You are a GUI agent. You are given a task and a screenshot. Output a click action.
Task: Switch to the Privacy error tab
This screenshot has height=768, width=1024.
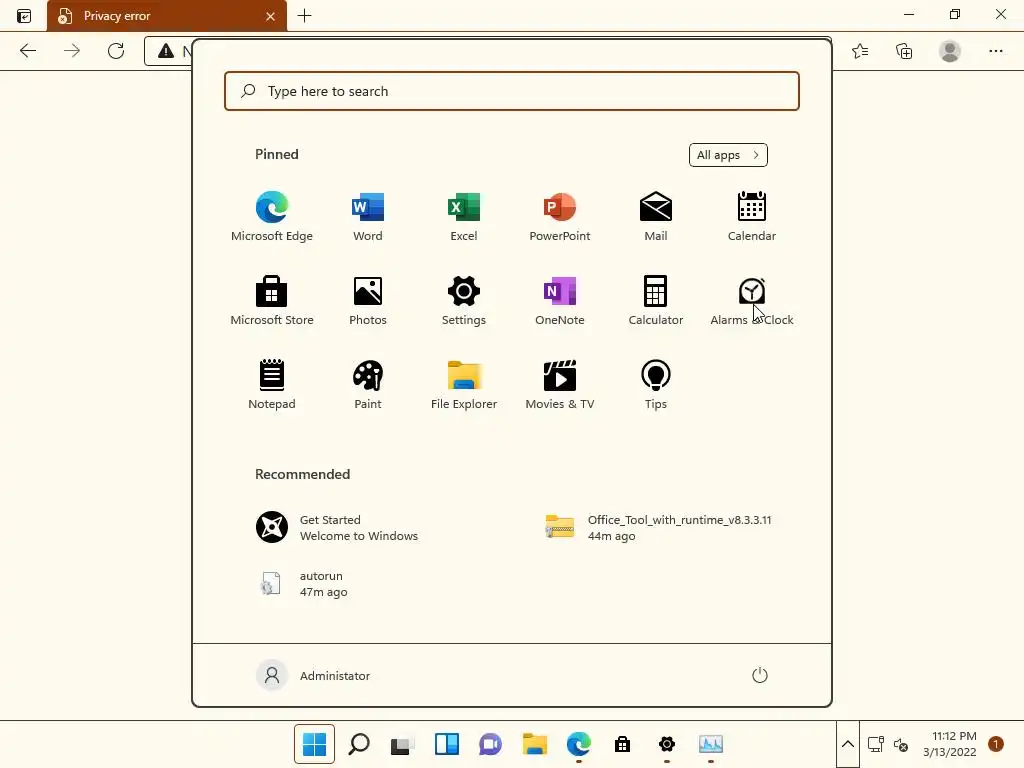coord(167,16)
